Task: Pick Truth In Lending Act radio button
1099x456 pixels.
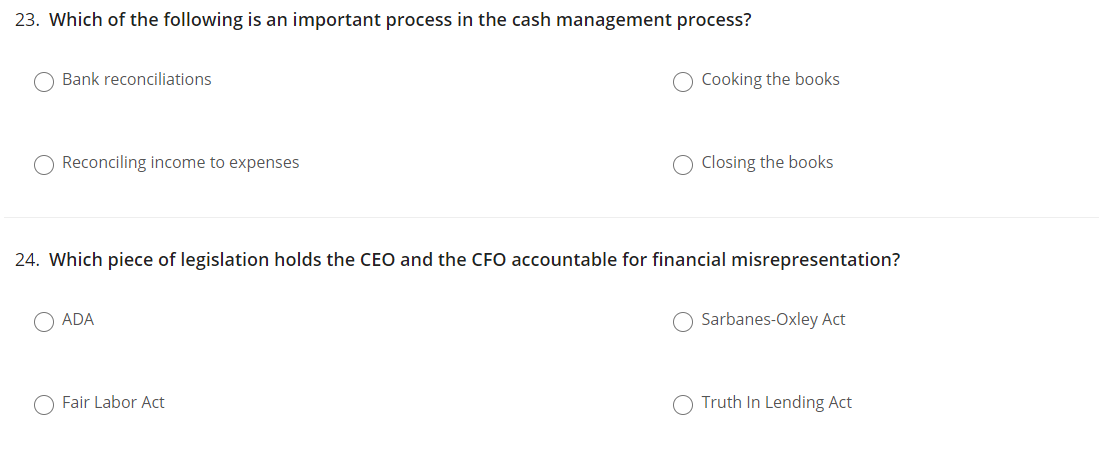Action: point(683,405)
